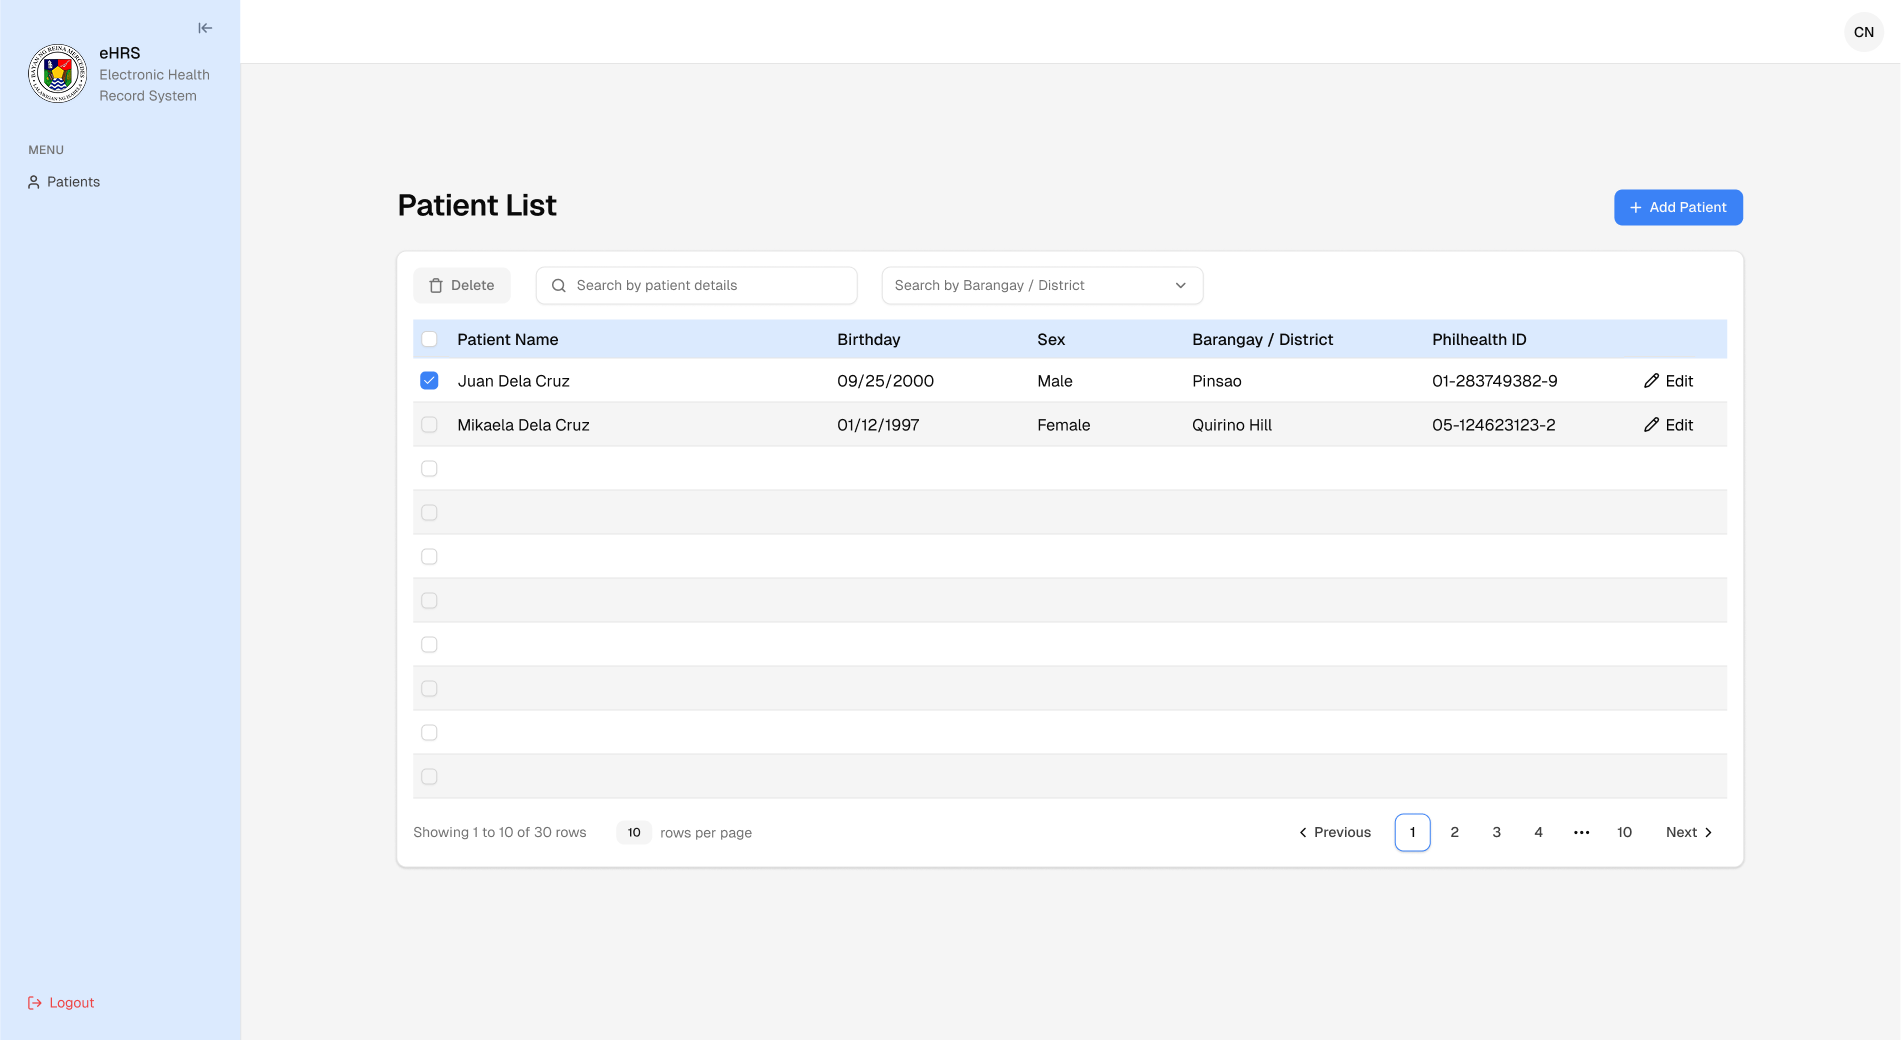Click the Add Patient button
The image size is (1901, 1040).
point(1677,208)
